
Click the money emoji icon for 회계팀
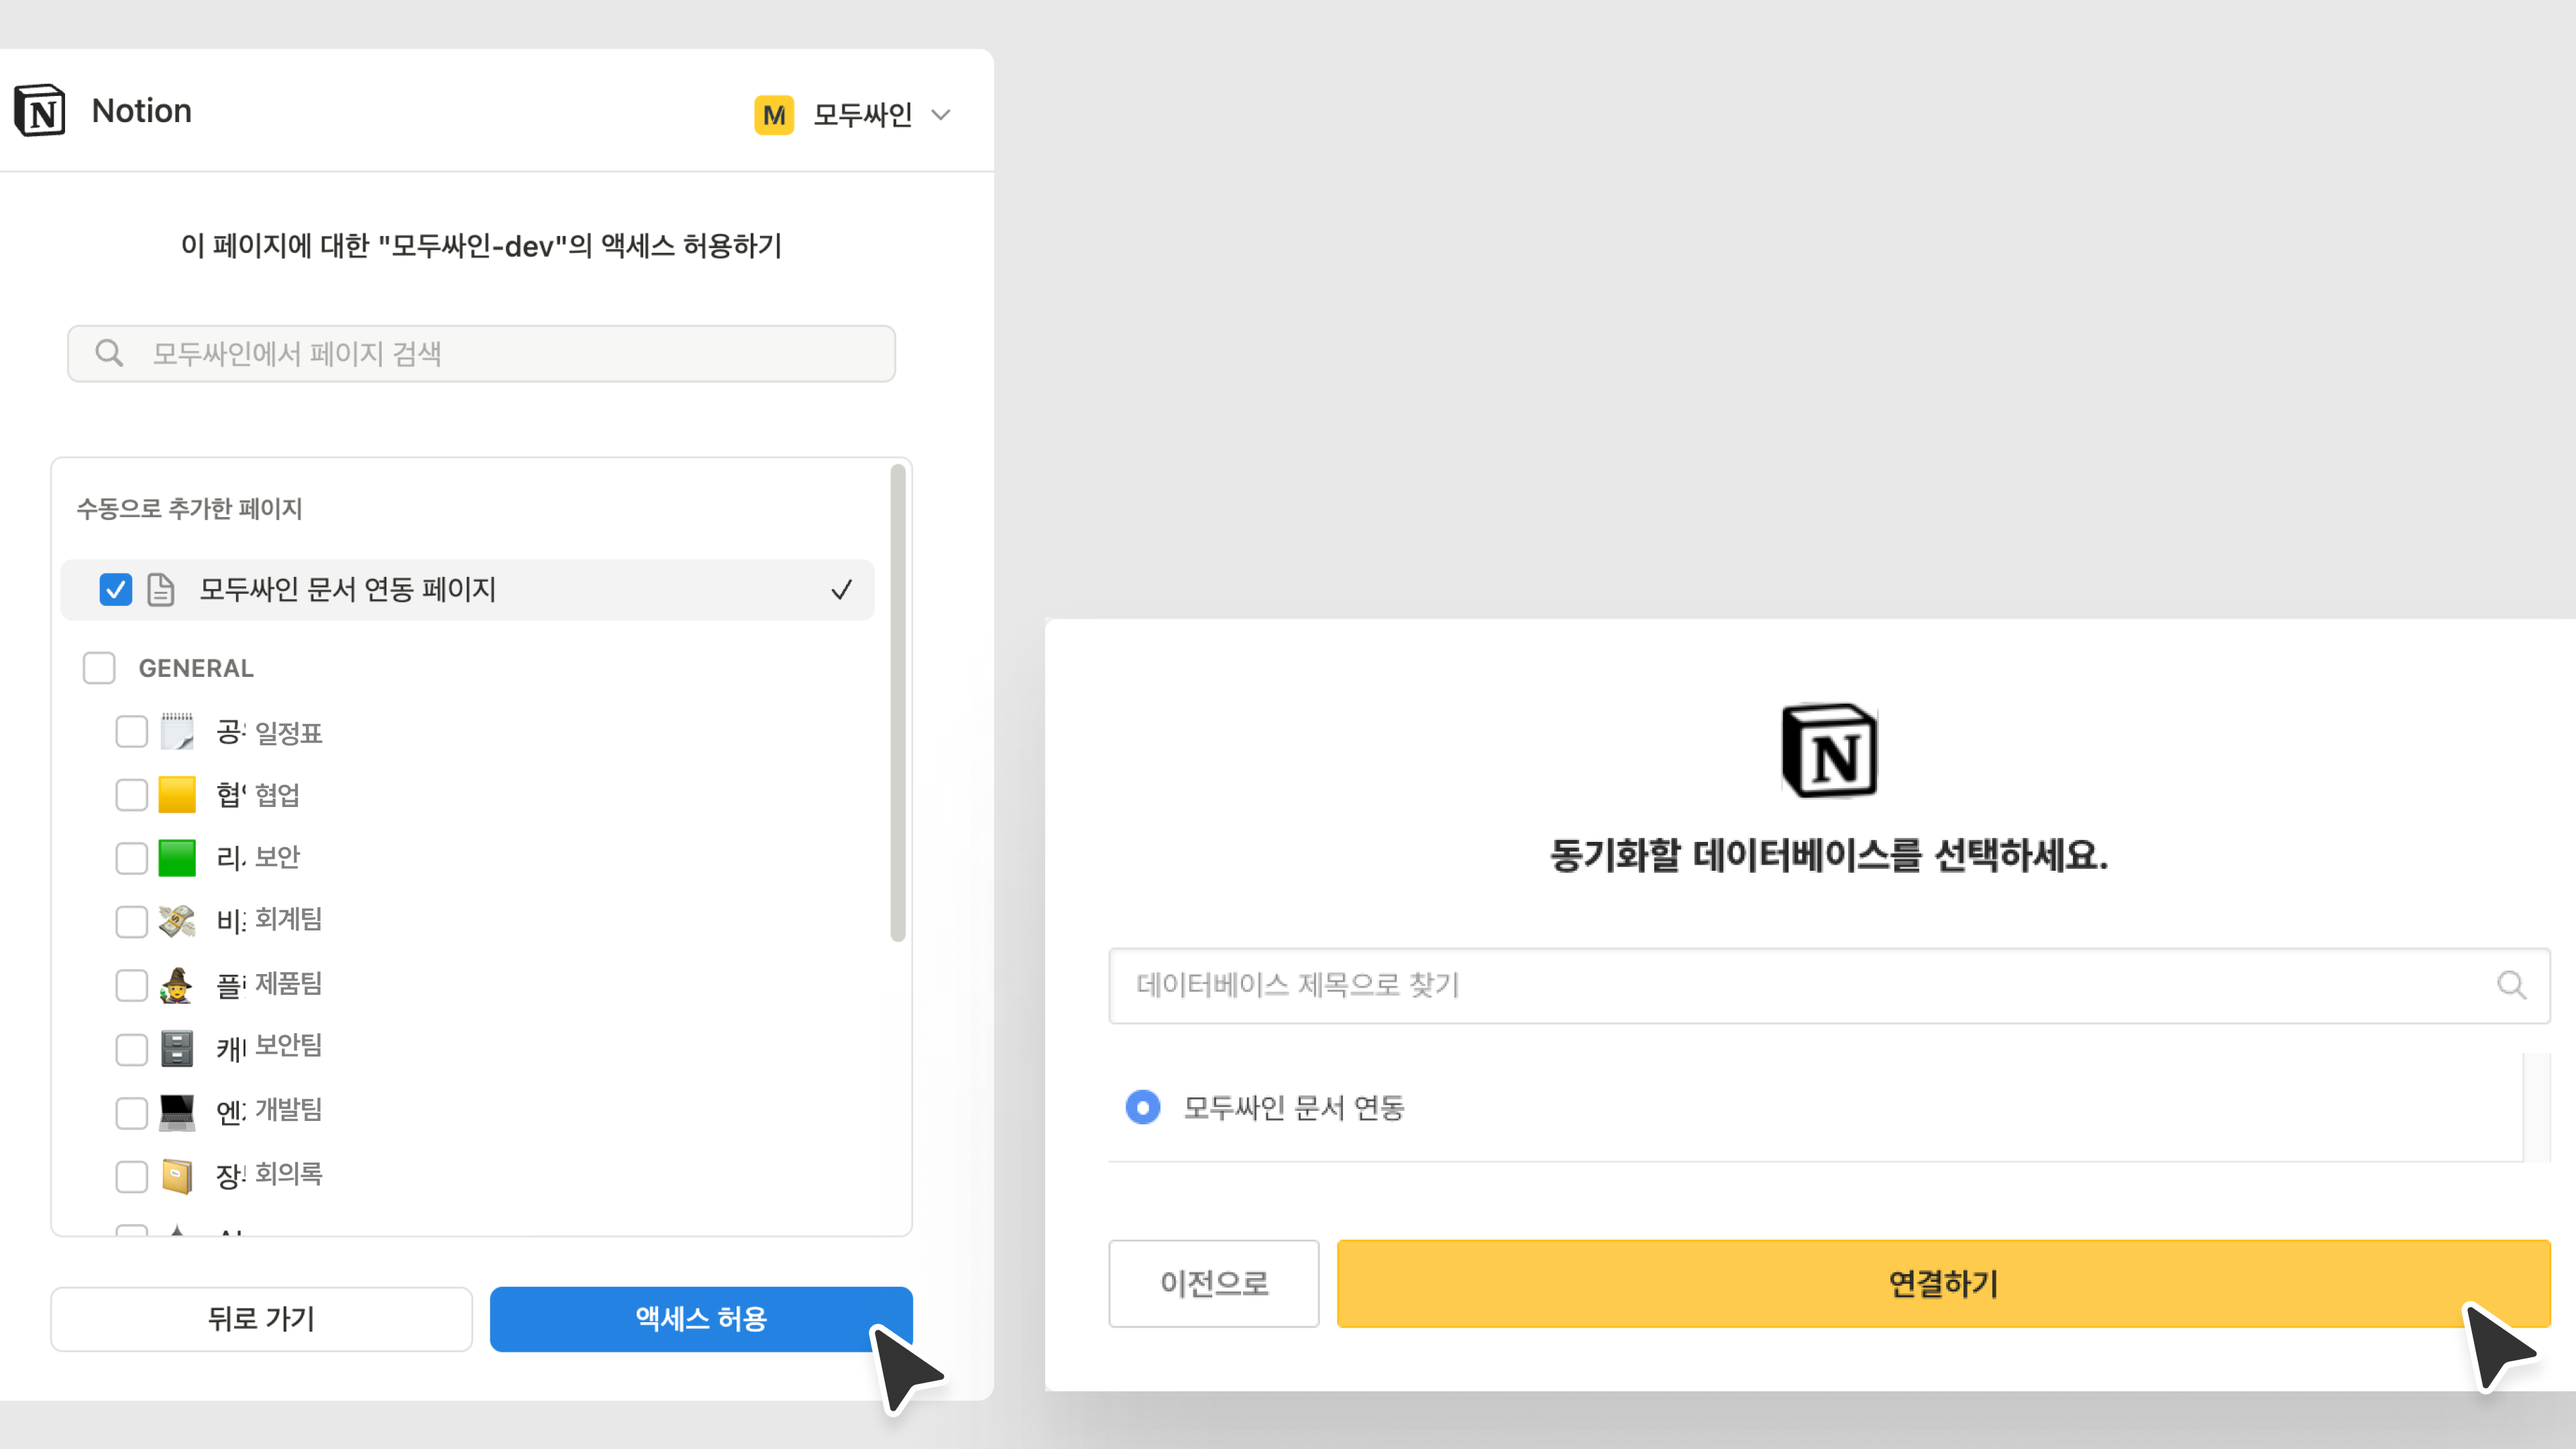pos(177,921)
